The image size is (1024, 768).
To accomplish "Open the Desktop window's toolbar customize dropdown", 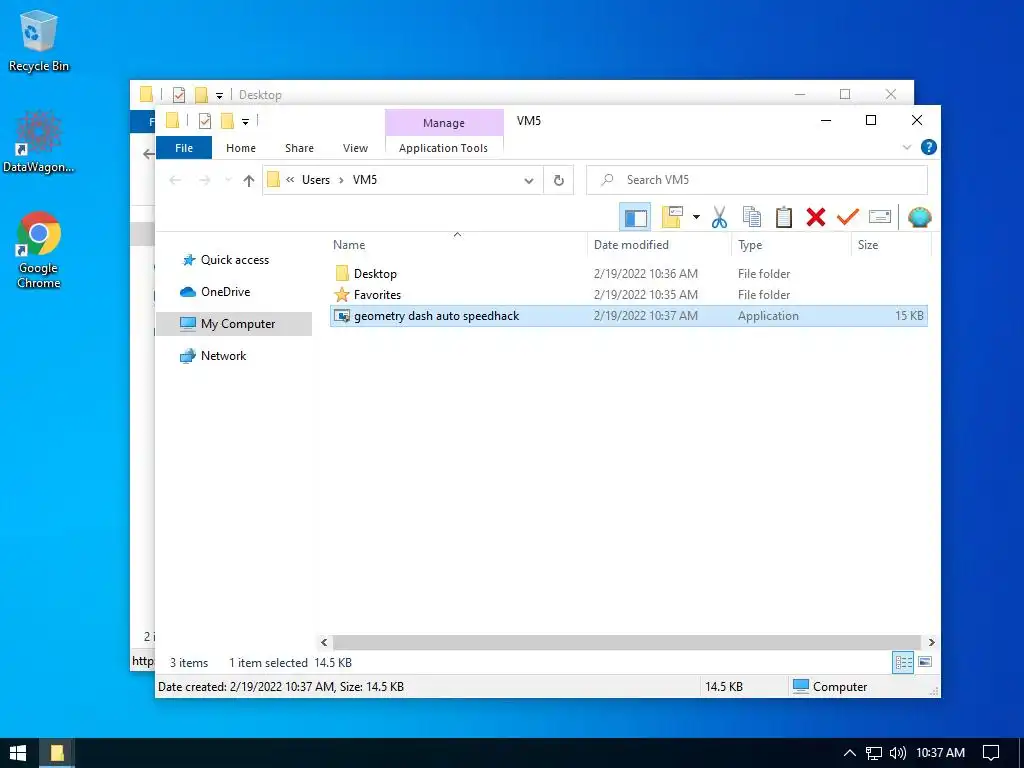I will [219, 95].
